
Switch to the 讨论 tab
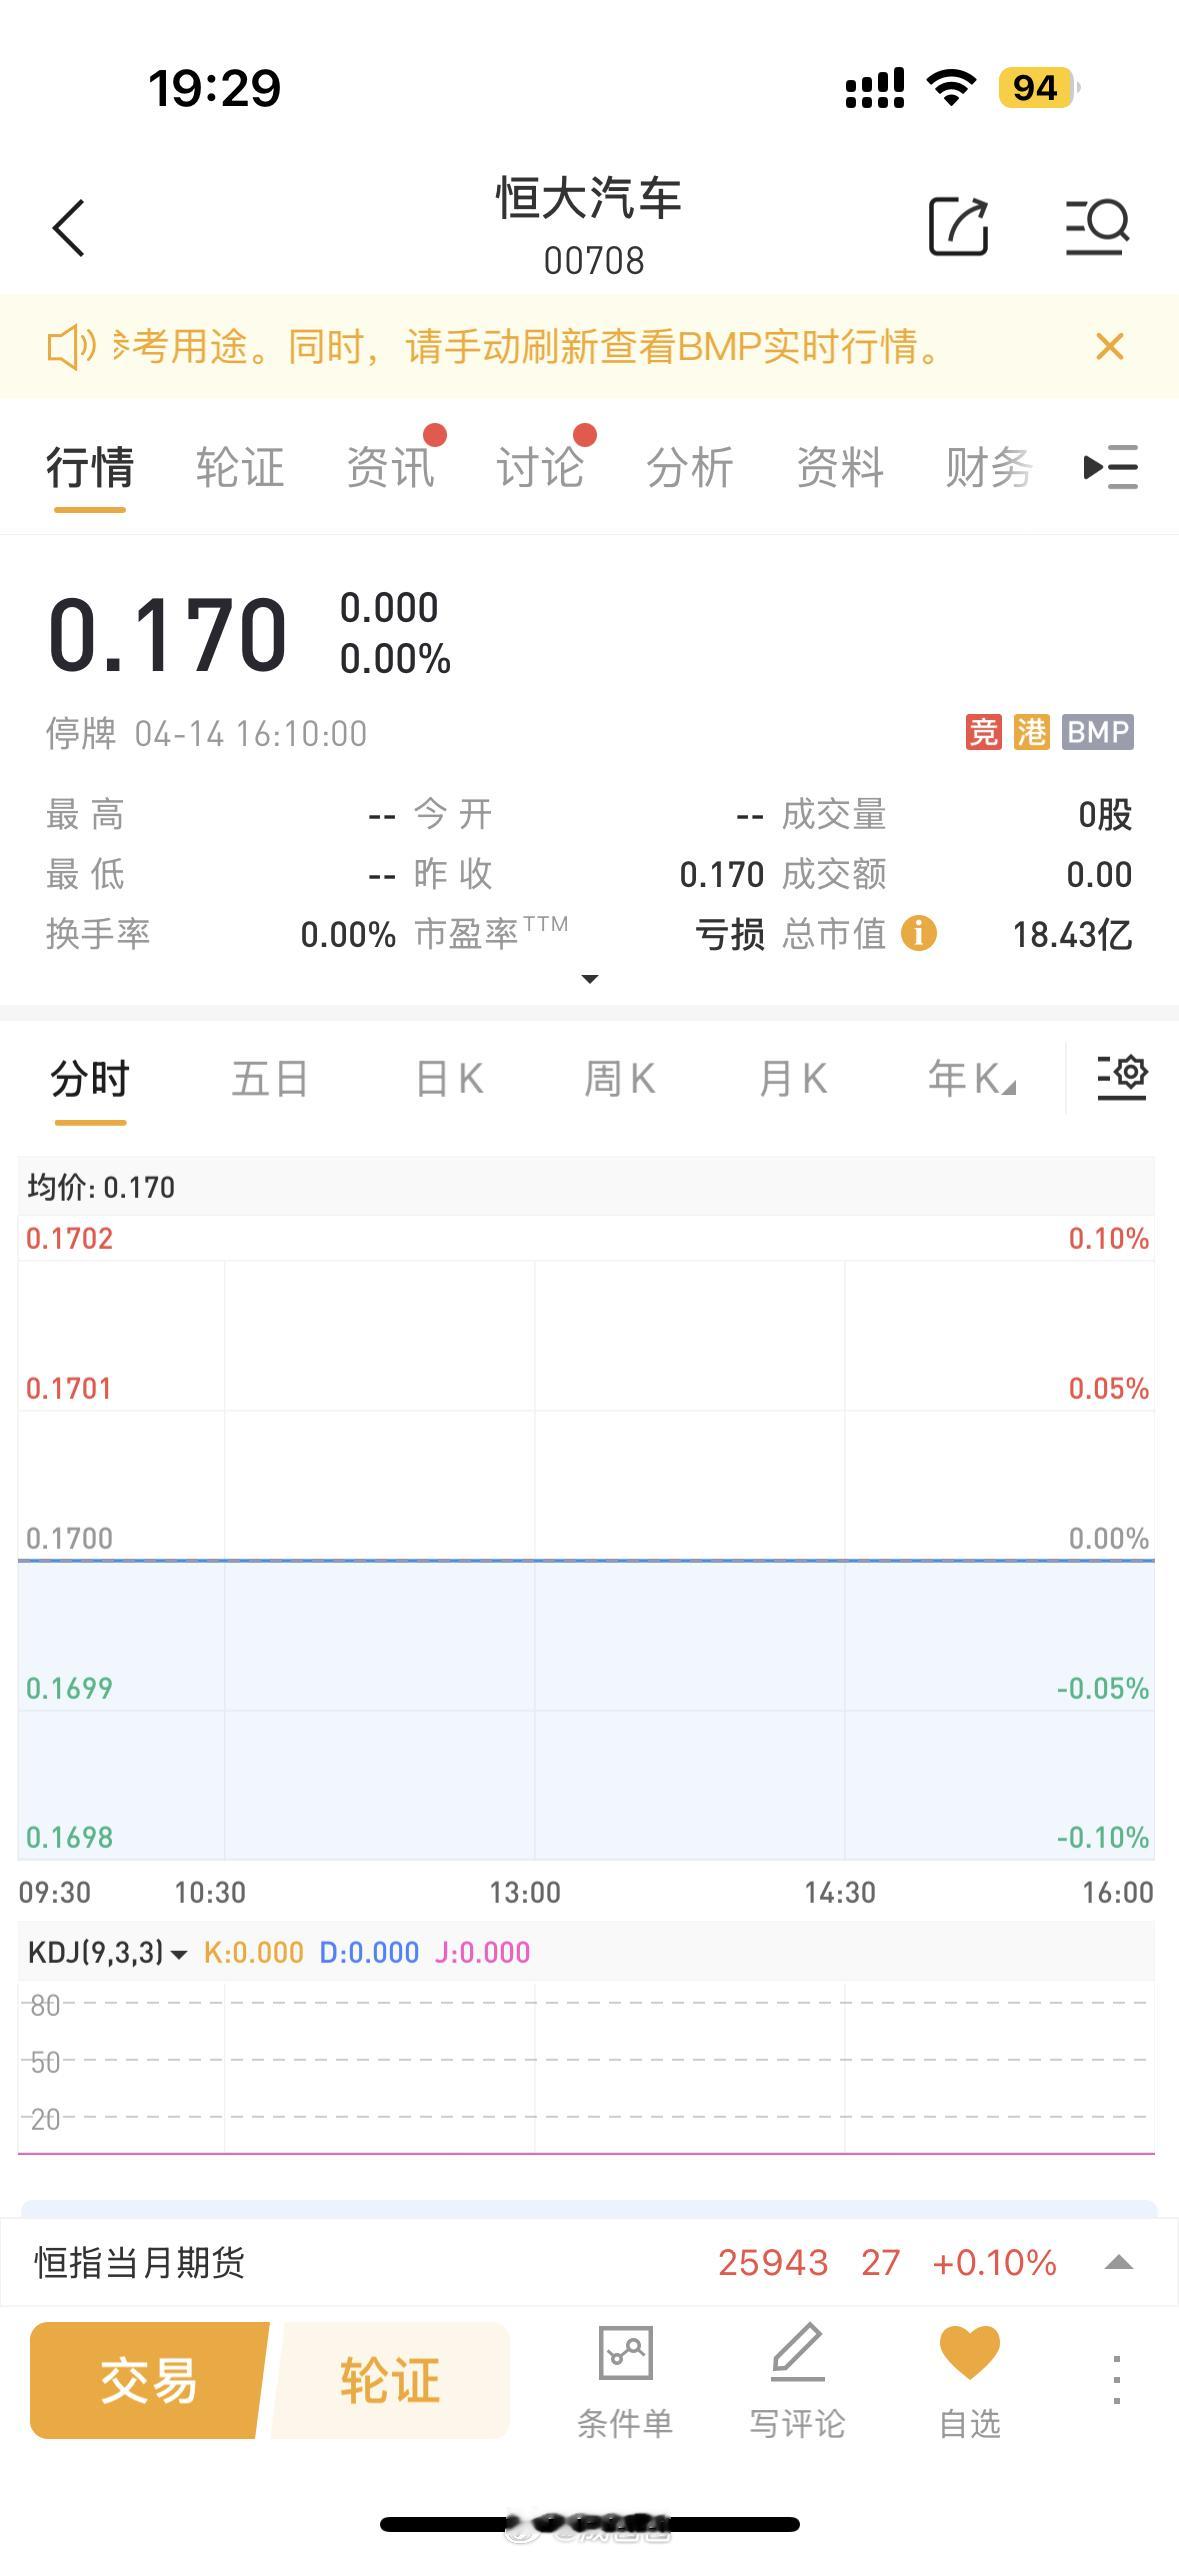(x=541, y=467)
